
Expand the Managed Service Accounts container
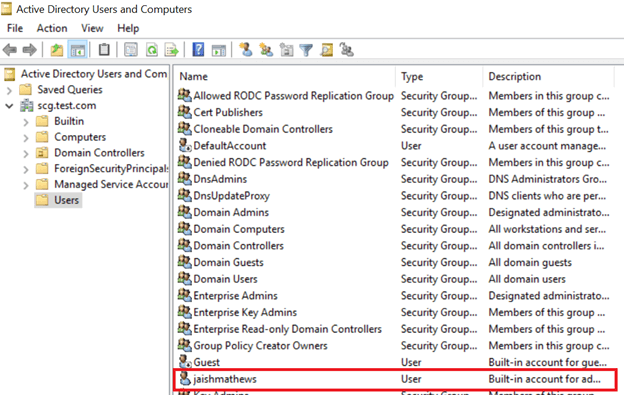[26, 185]
